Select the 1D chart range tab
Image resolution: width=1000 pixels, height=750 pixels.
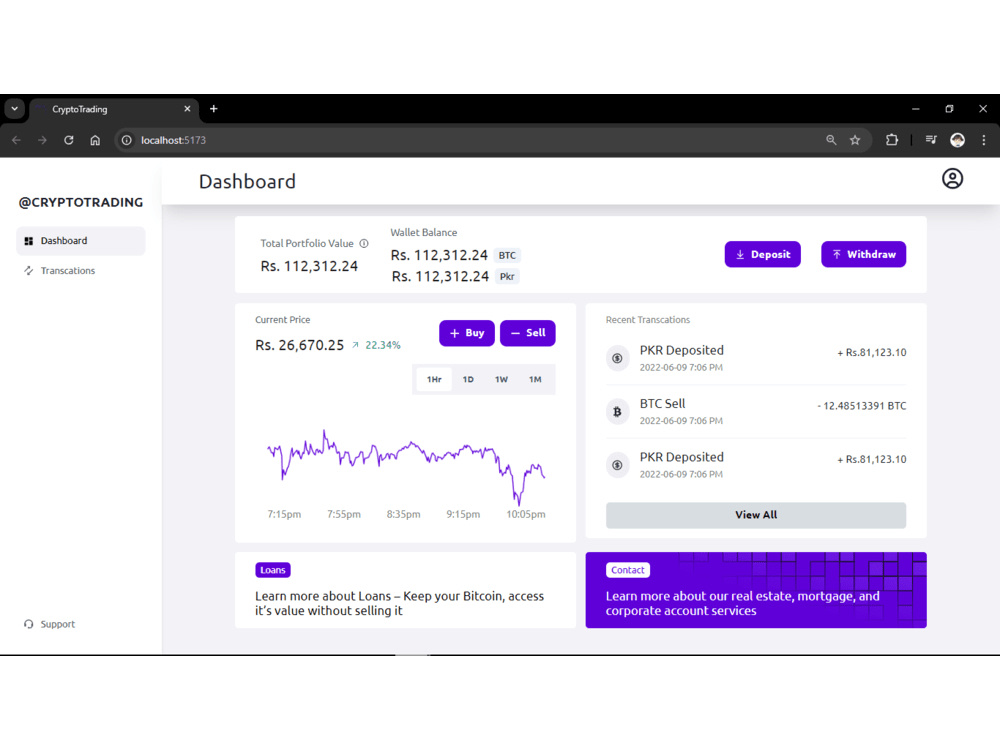click(x=468, y=379)
